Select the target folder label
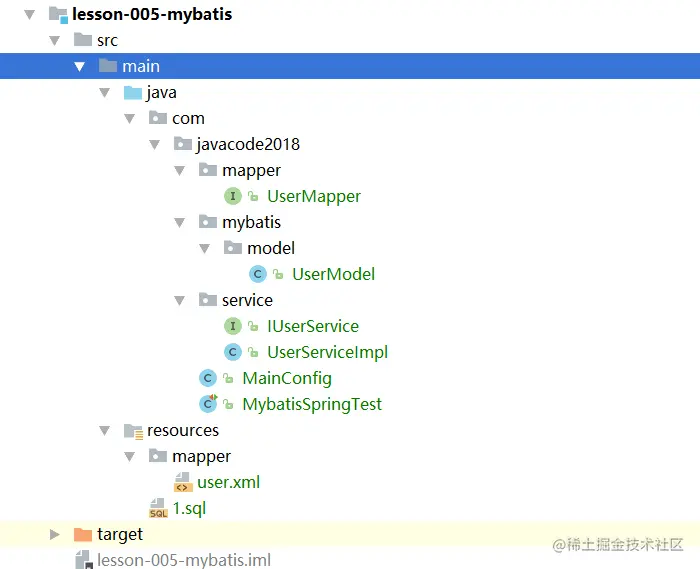The width and height of the screenshot is (700, 569). coord(120,534)
